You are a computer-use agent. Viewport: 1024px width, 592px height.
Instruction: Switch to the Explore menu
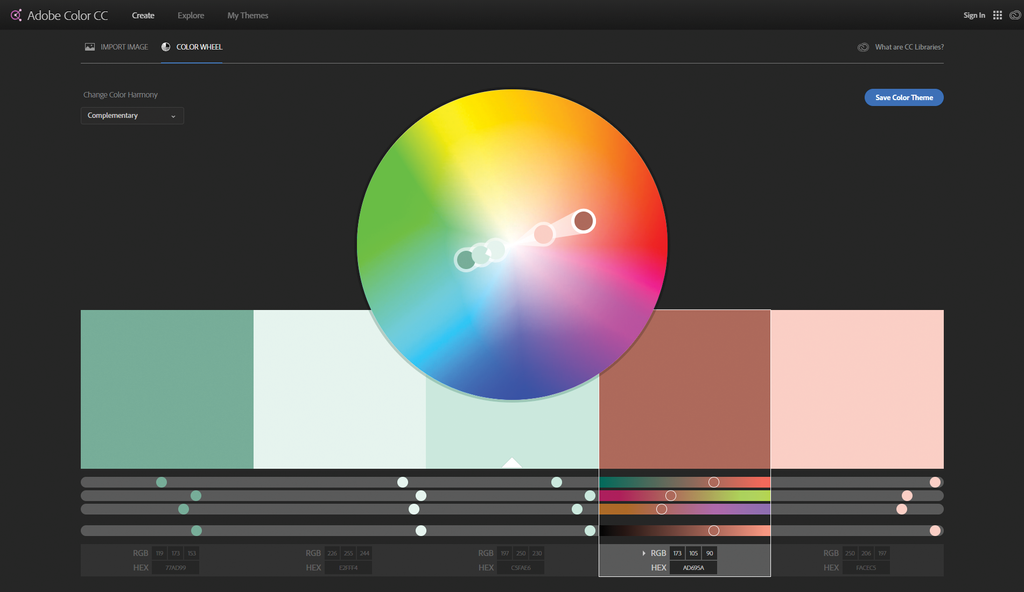tap(190, 15)
